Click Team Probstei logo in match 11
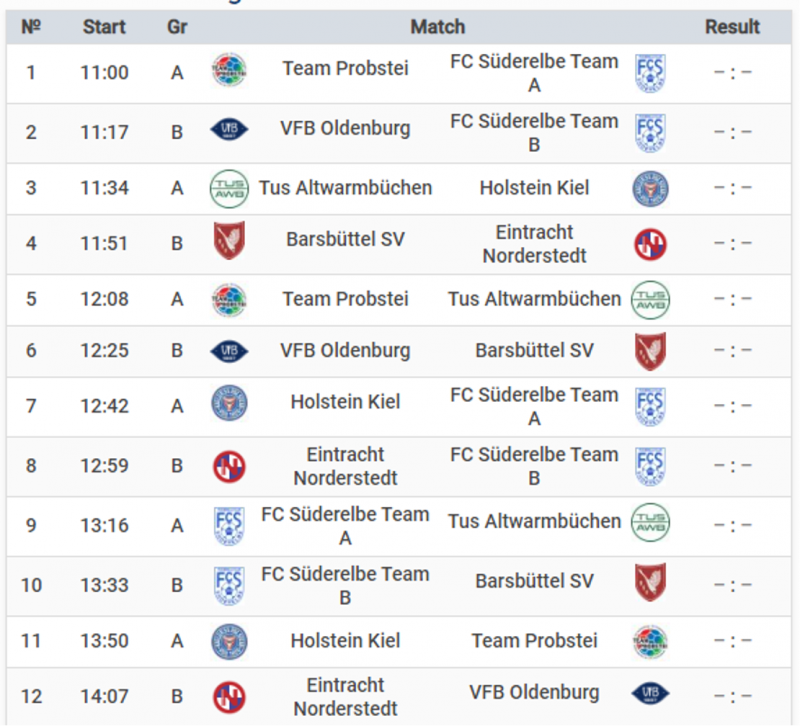800x726 pixels. point(651,642)
